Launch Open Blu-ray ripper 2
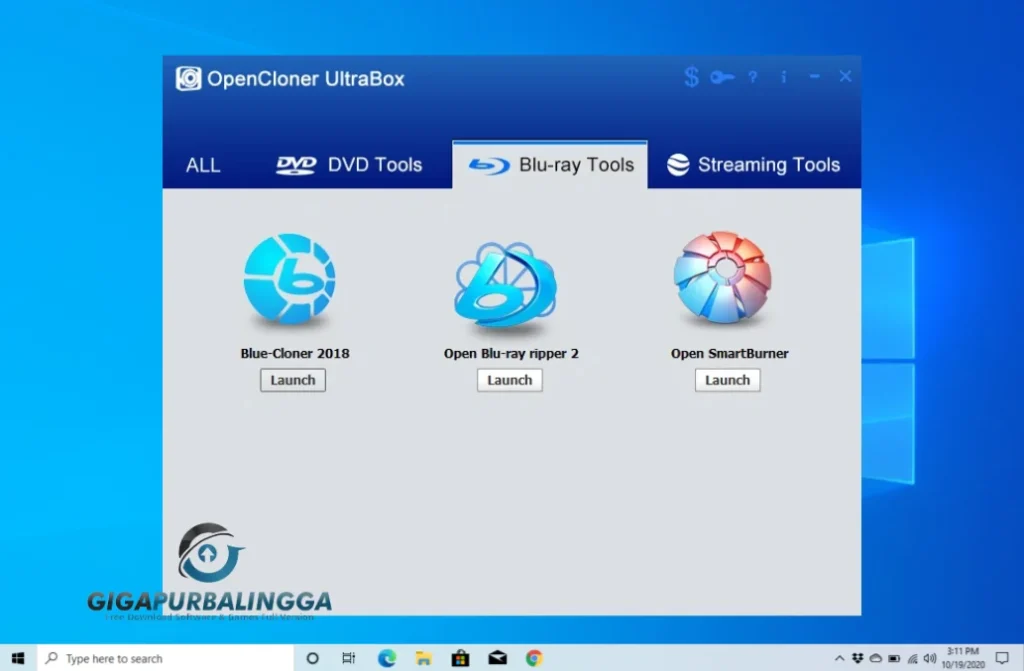1024x671 pixels. pos(510,380)
